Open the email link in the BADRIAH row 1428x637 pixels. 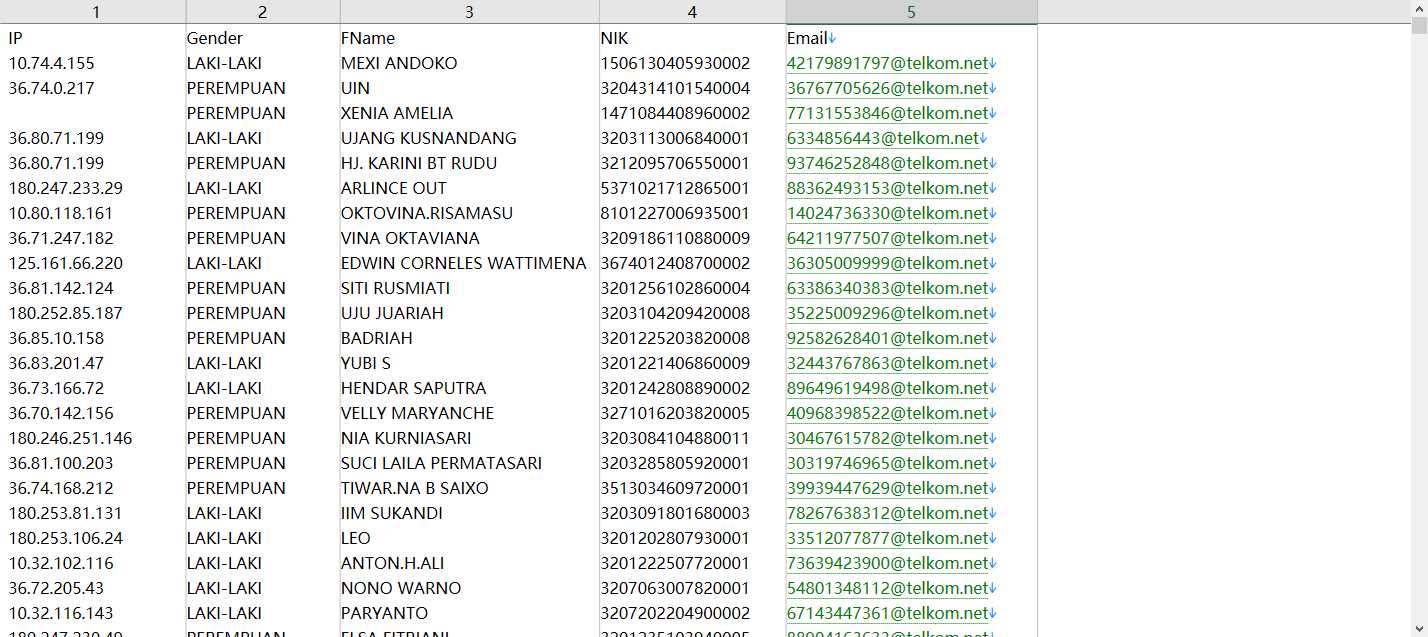point(887,338)
